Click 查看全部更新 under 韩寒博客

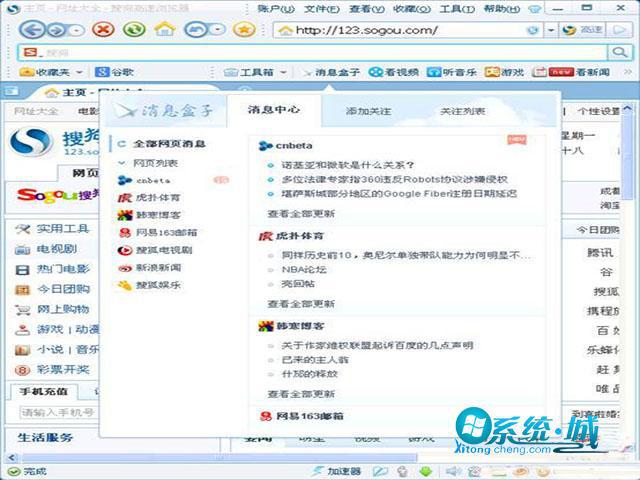pyautogui.click(x=301, y=394)
